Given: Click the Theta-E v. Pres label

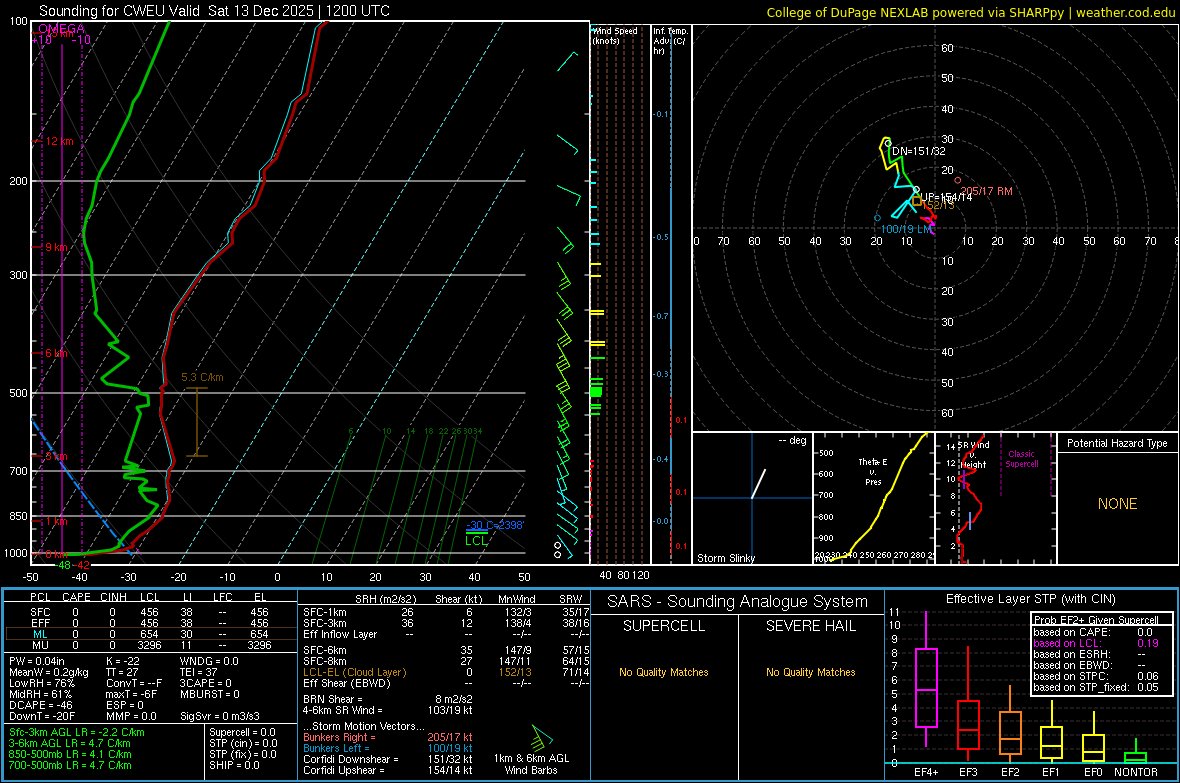Looking at the screenshot, I should point(873,471).
